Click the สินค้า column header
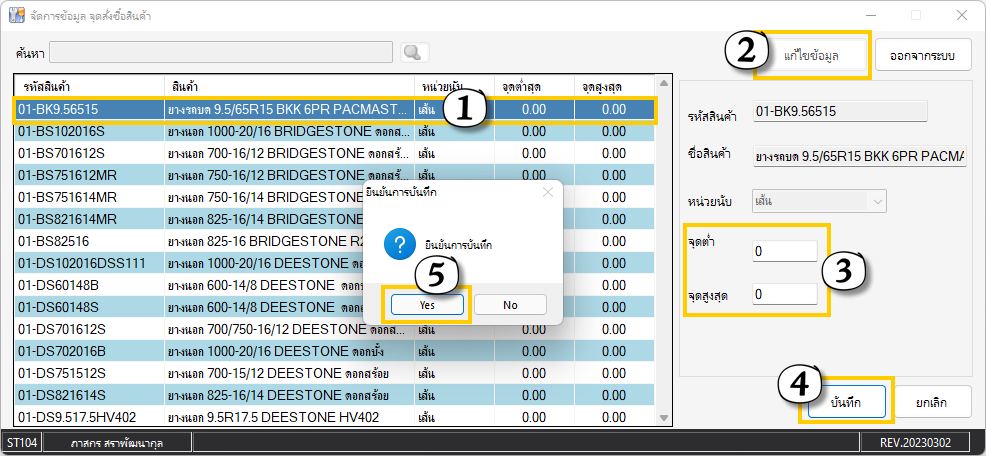This screenshot has width=986, height=456. coord(289,86)
